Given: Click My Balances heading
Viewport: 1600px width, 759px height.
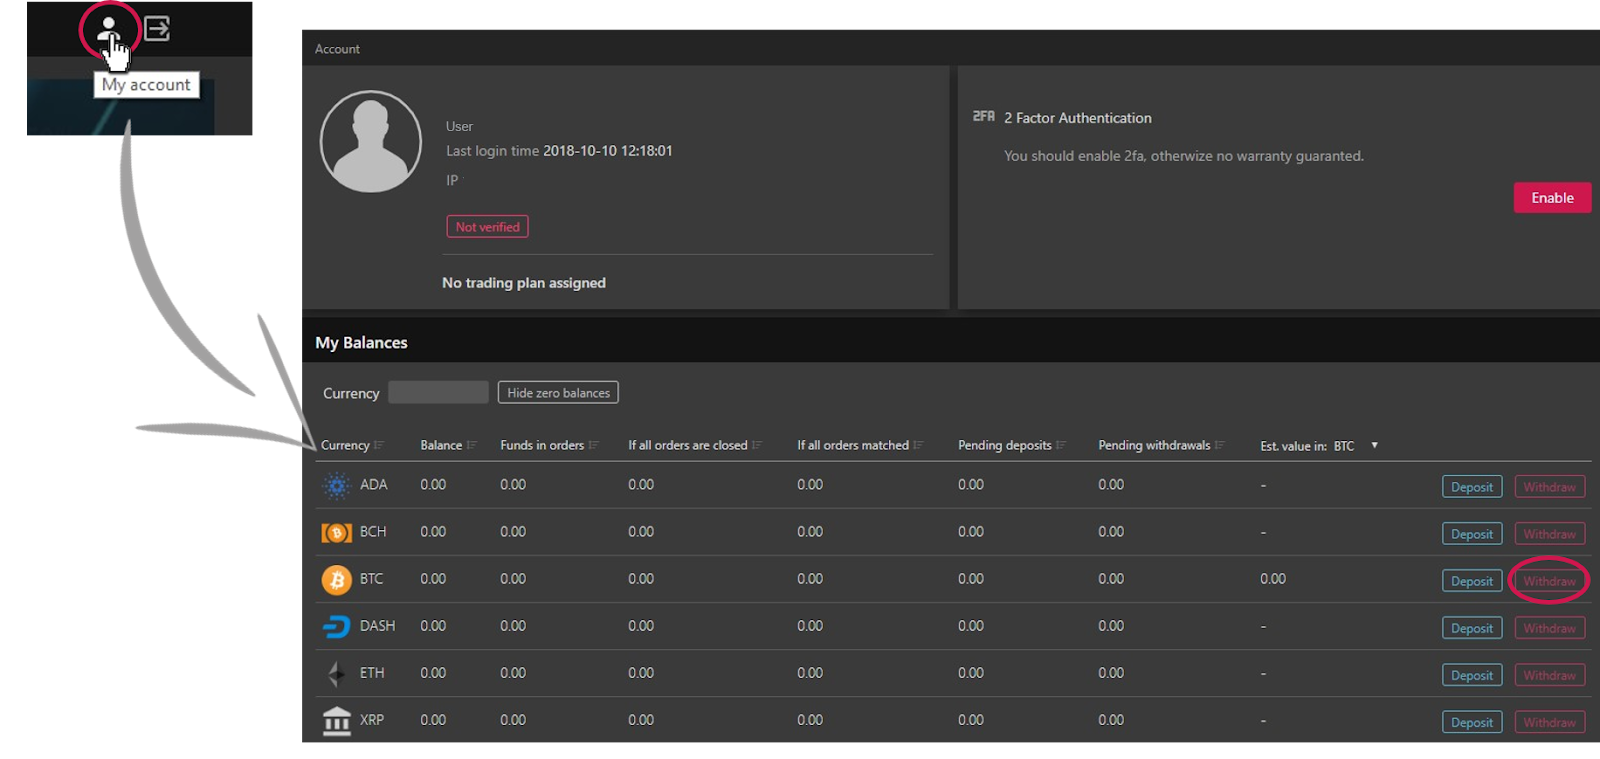Looking at the screenshot, I should [361, 342].
